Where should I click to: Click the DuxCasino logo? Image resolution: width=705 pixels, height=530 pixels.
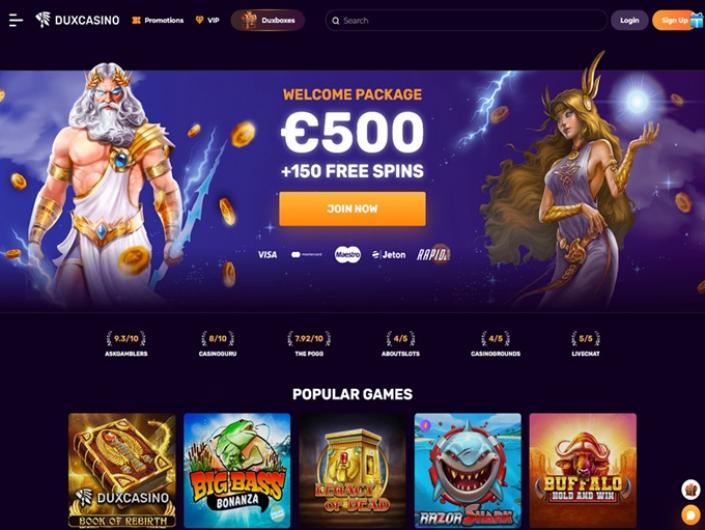tap(77, 20)
